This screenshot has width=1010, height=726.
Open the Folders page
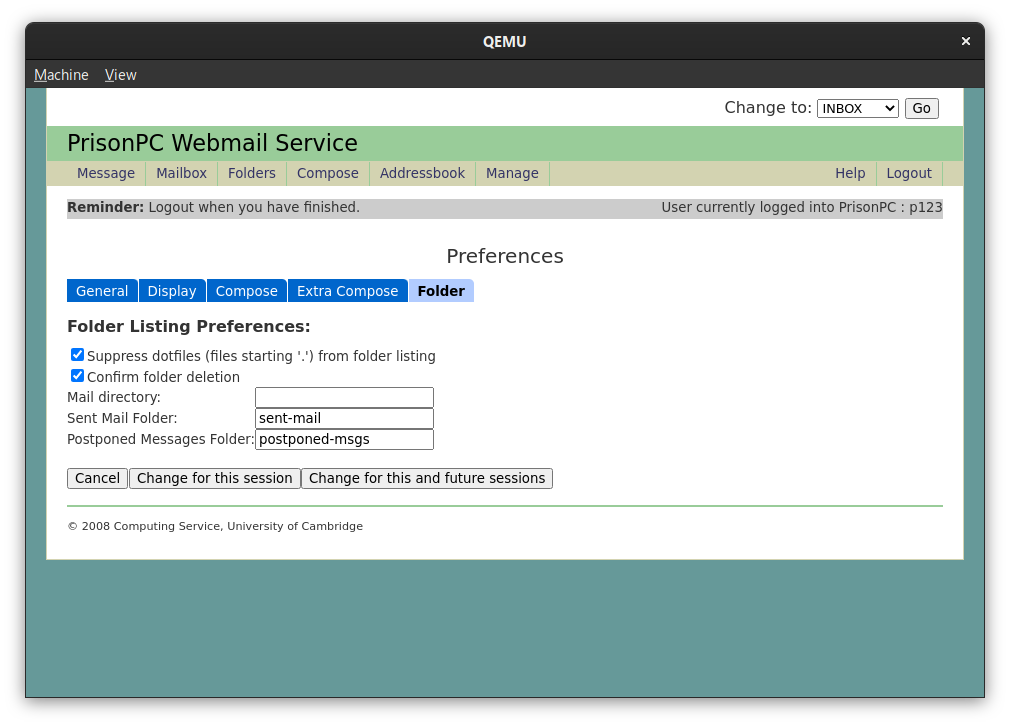pyautogui.click(x=252, y=173)
